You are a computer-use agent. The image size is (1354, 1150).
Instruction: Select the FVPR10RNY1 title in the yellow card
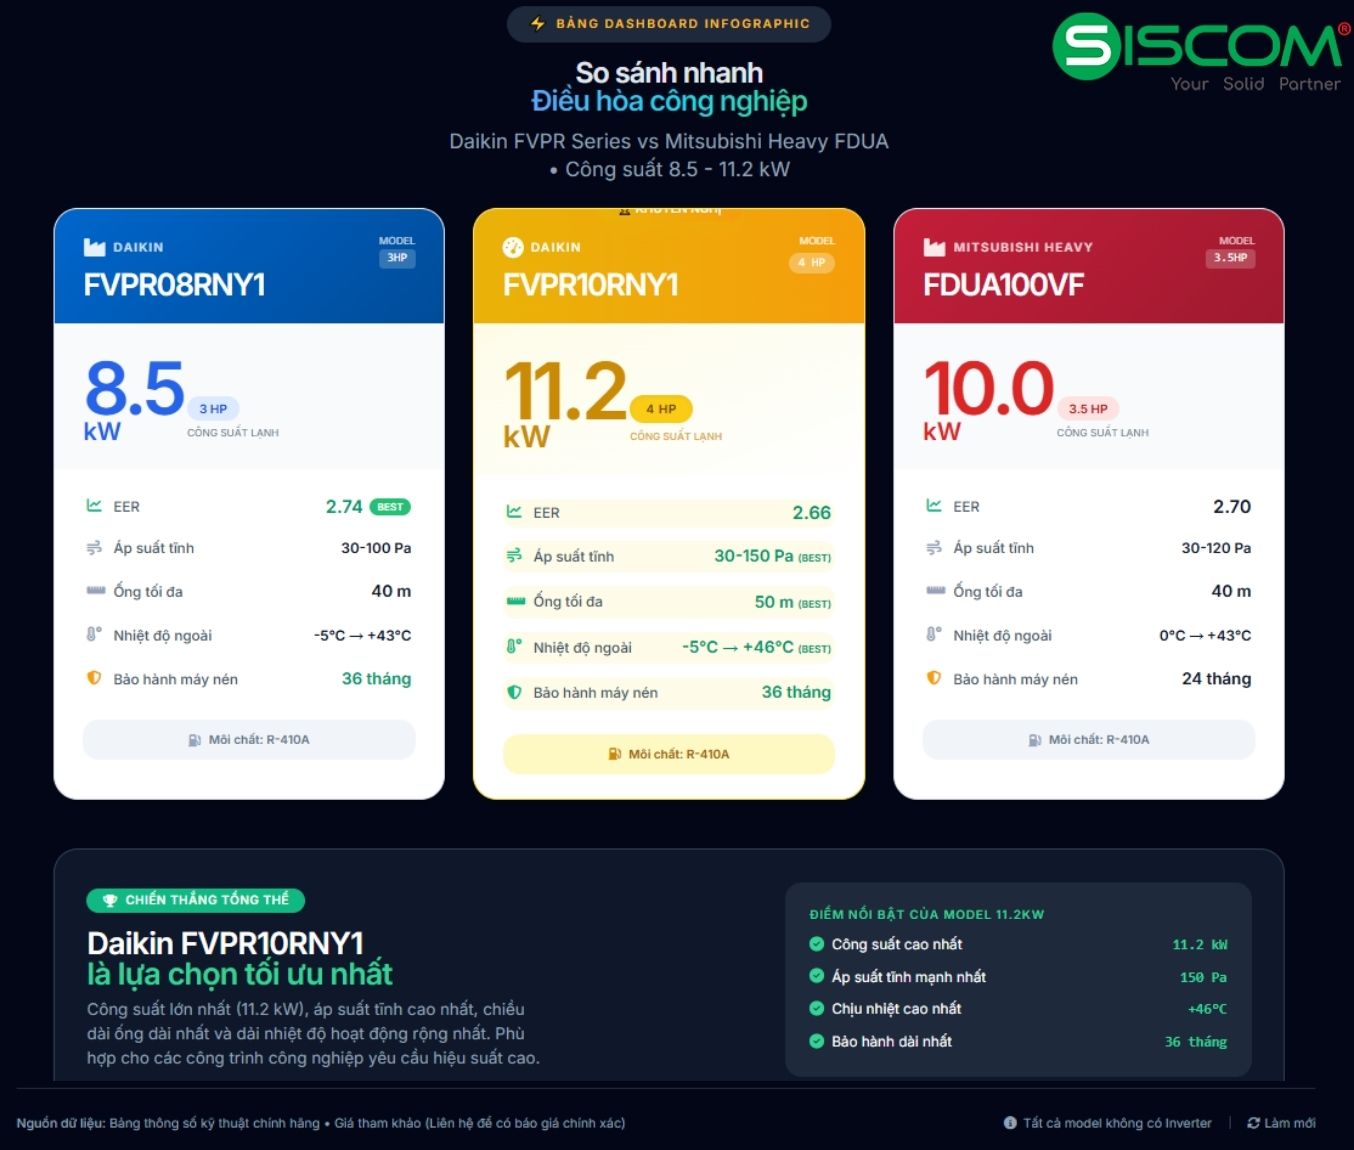[x=591, y=285]
